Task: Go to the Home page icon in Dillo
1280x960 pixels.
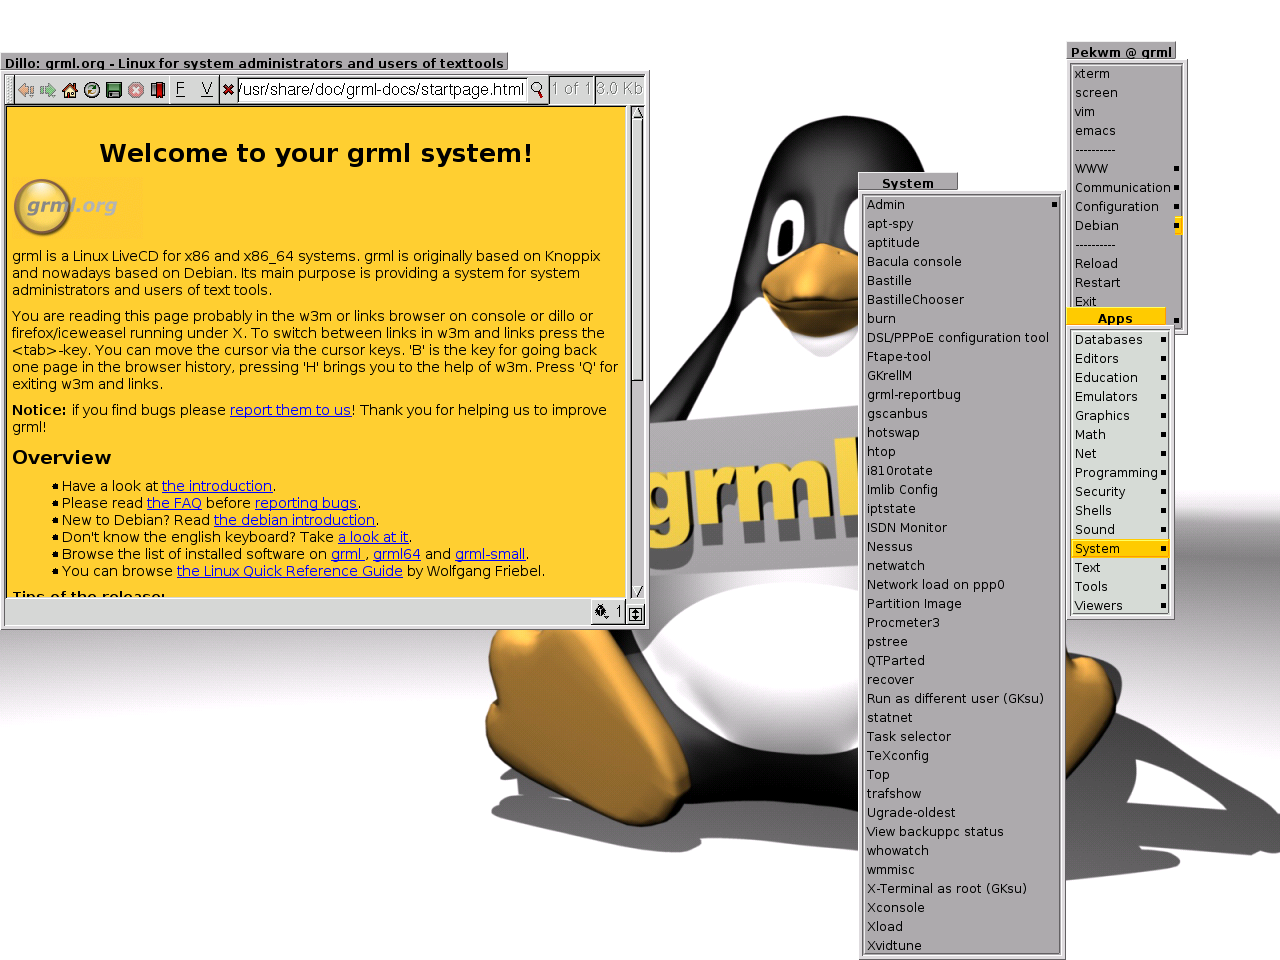Action: click(70, 90)
